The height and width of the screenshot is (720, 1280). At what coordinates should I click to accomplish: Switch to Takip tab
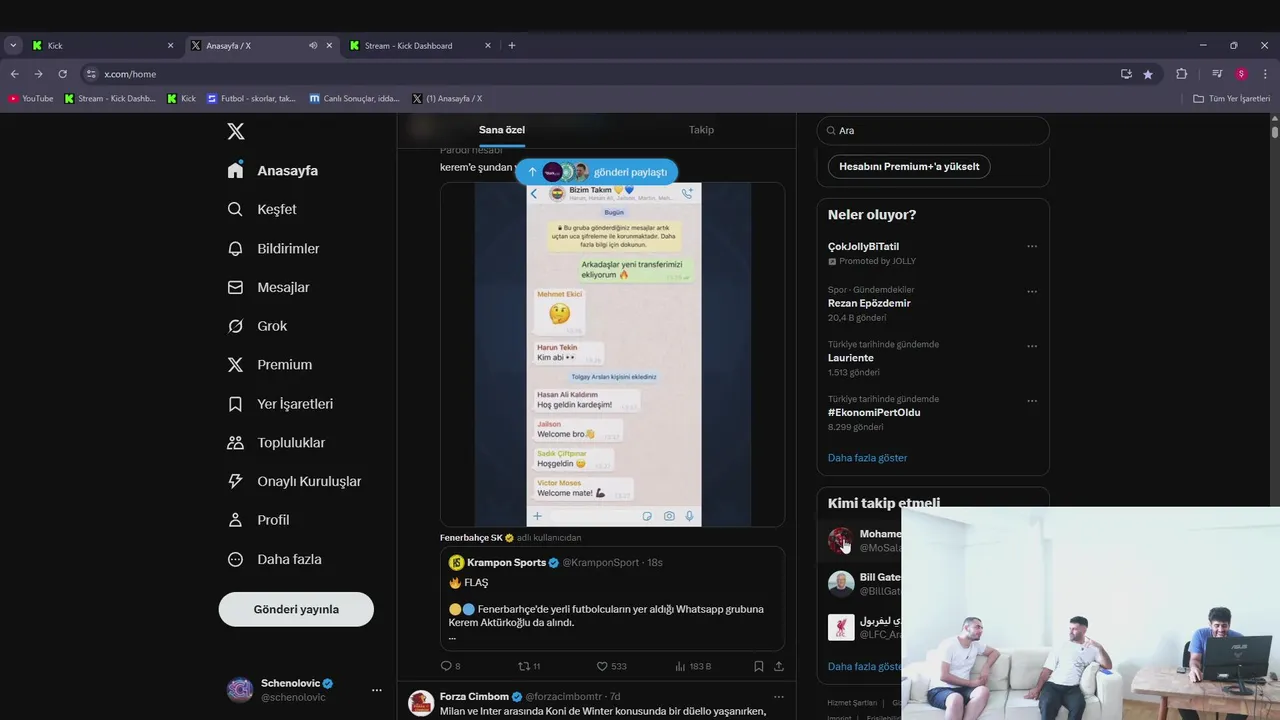pos(701,130)
